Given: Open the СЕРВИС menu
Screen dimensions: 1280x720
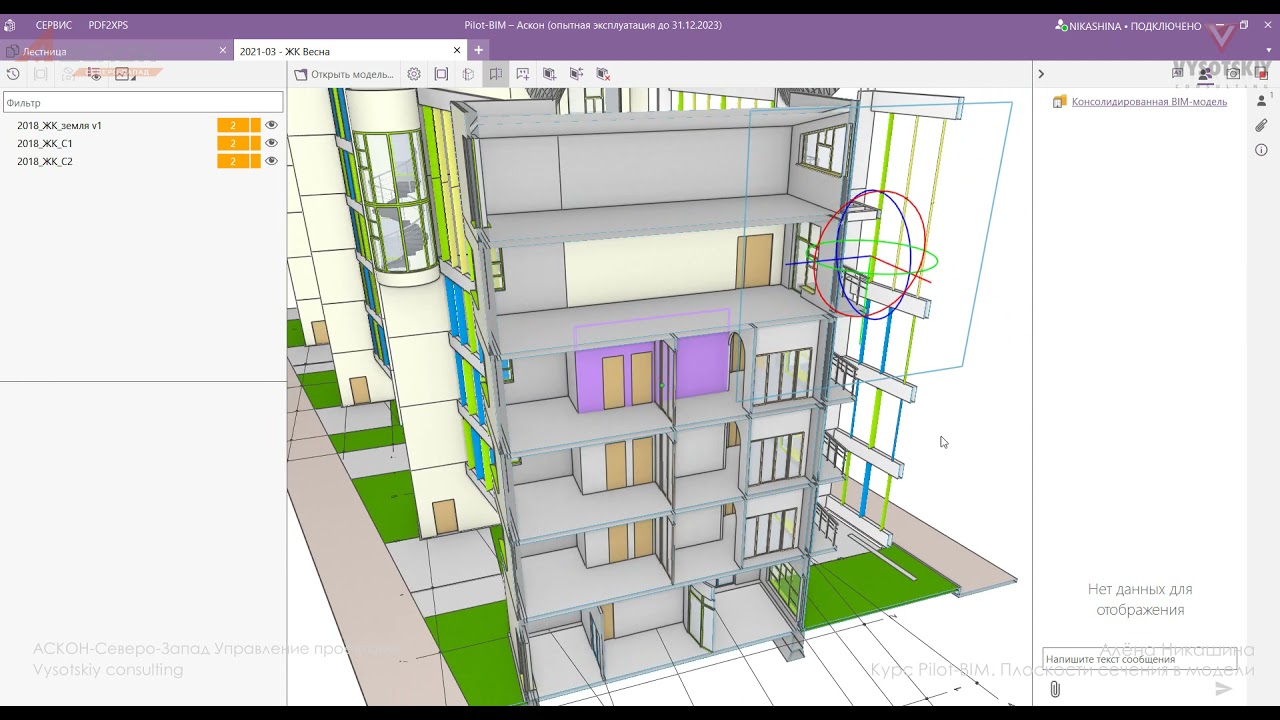Looking at the screenshot, I should (x=54, y=25).
